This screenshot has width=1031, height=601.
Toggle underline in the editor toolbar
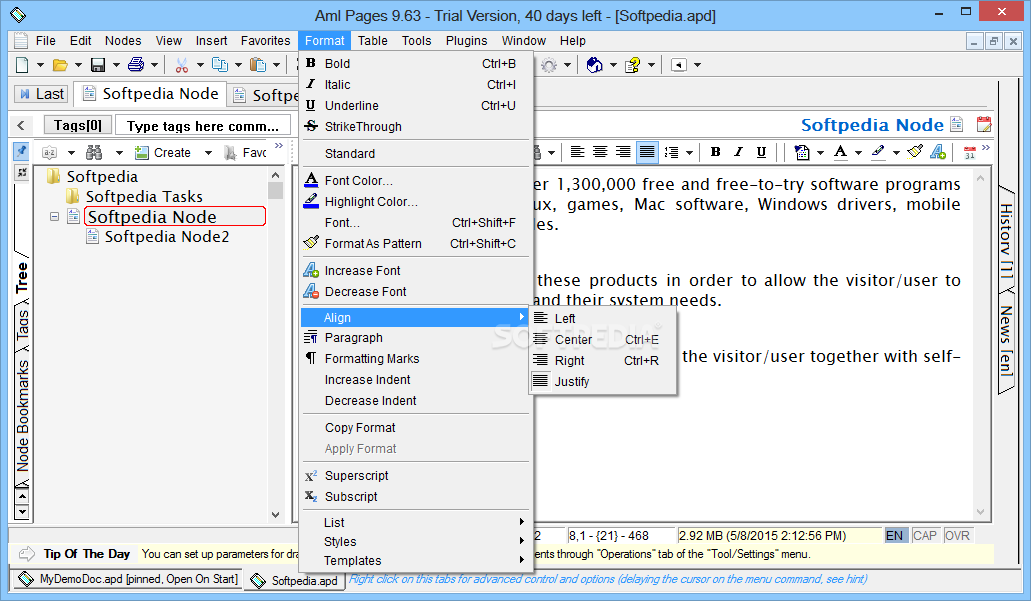[761, 152]
